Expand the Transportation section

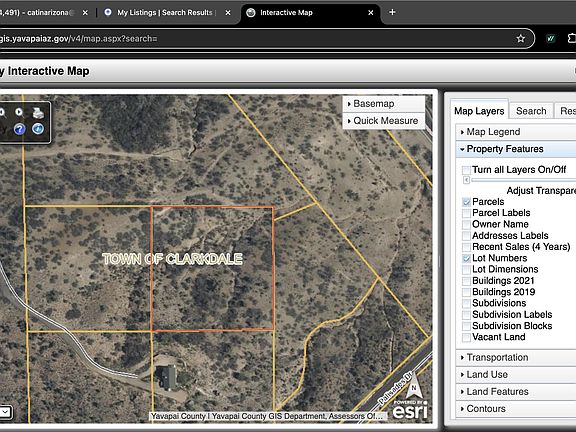pyautogui.click(x=516, y=357)
